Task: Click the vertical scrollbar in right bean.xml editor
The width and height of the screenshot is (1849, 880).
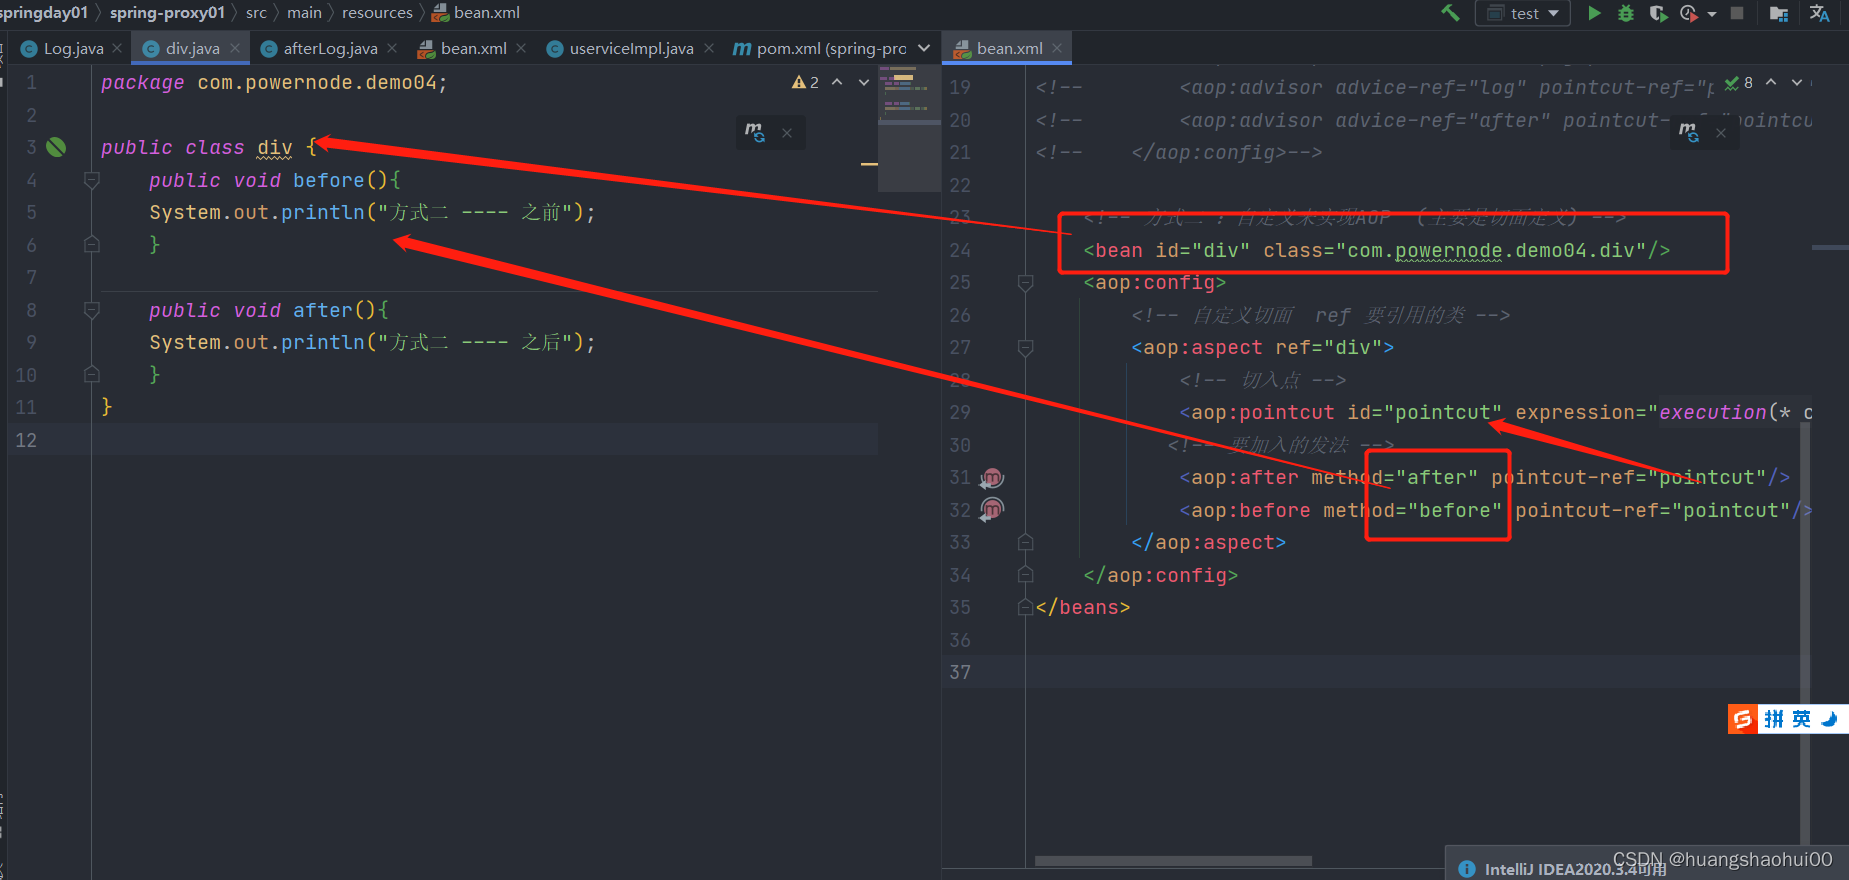Action: tap(1805, 634)
